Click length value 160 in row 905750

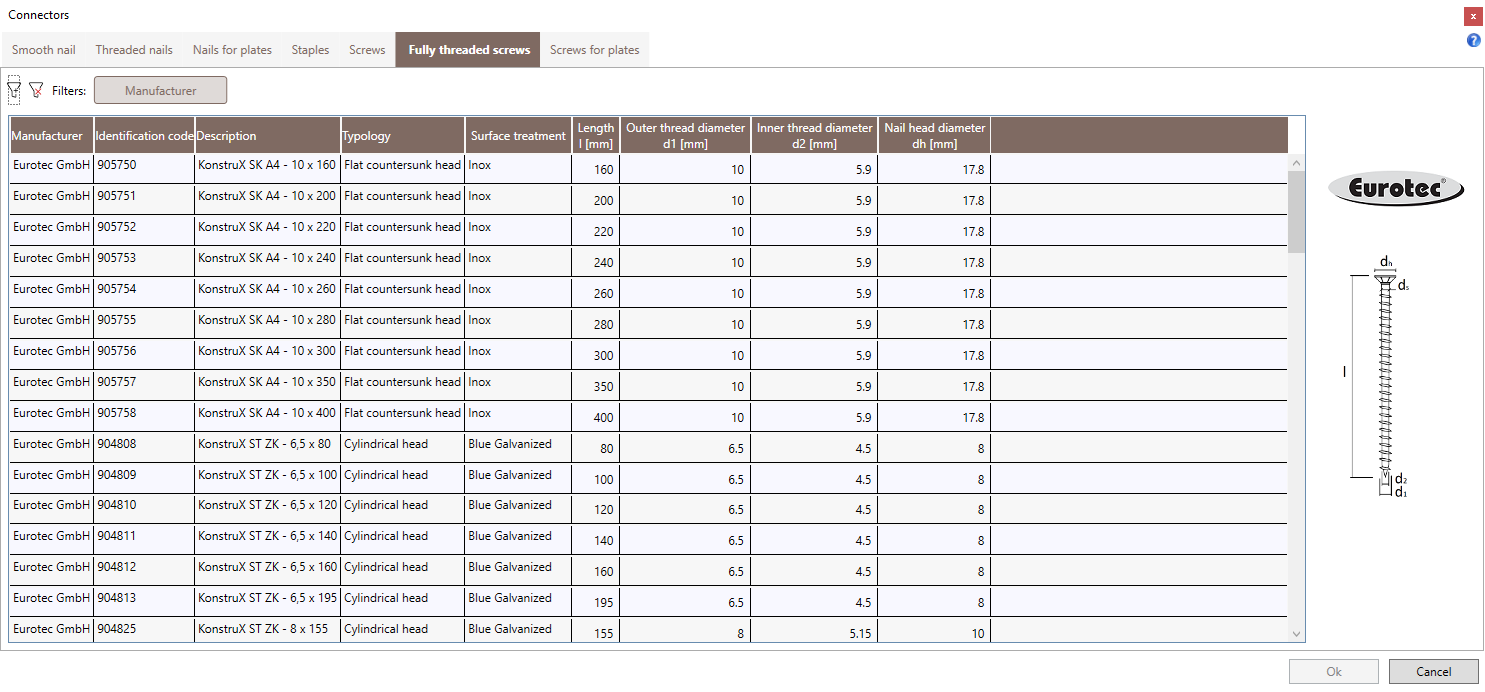tap(604, 170)
